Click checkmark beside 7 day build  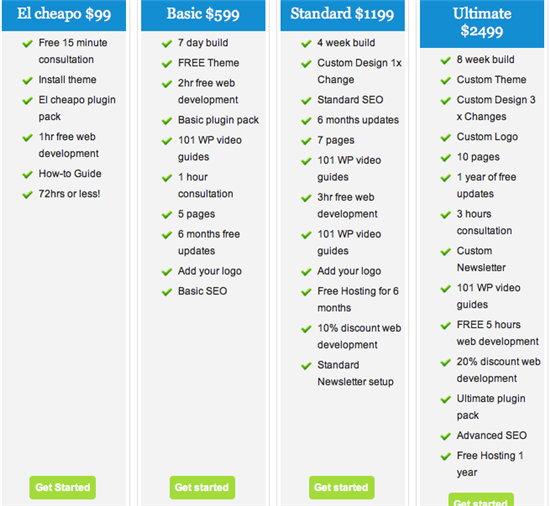[x=167, y=44]
